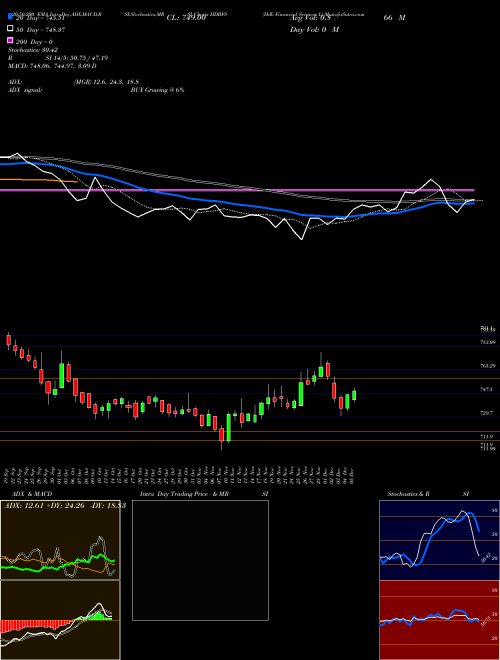This screenshot has height=660, width=500.
Task: Click the blue 20 Day legend swatch
Action: [10, 16]
